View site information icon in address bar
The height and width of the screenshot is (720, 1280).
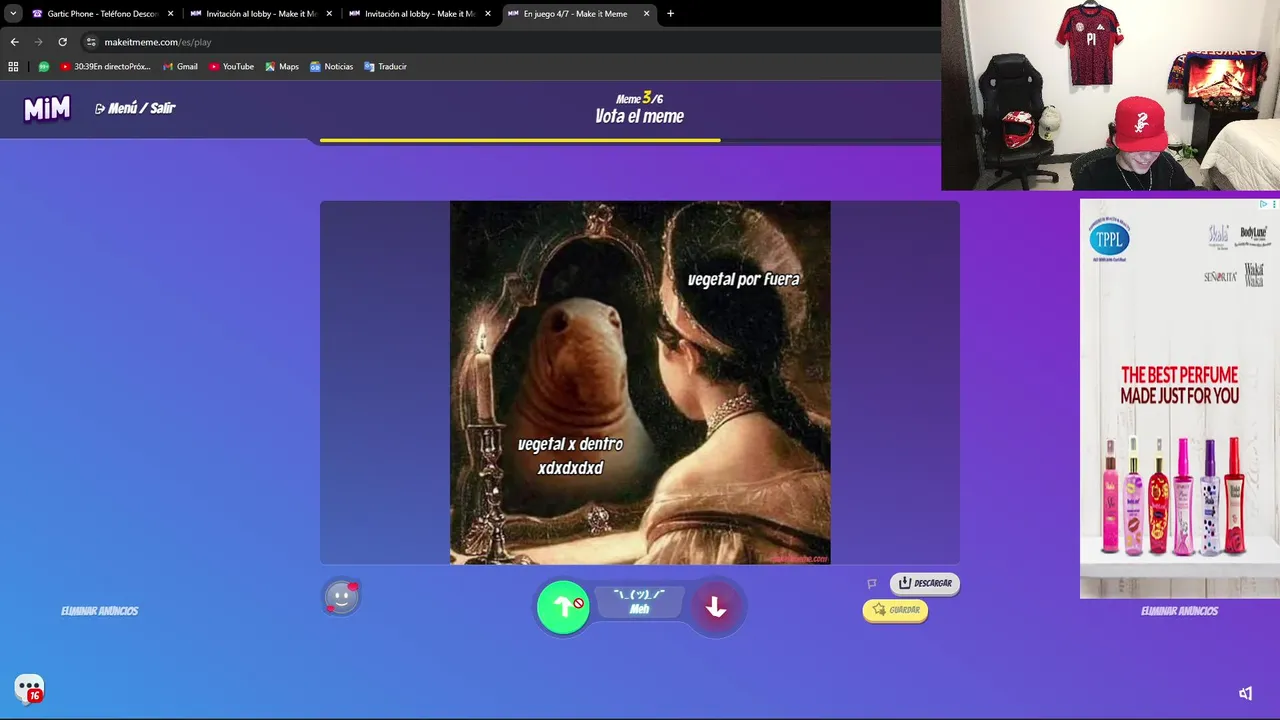91,42
